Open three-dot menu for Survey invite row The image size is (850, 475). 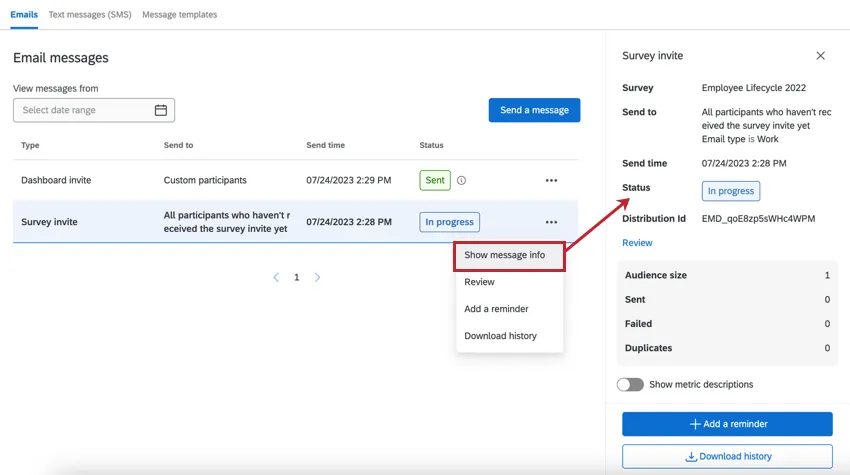point(551,222)
